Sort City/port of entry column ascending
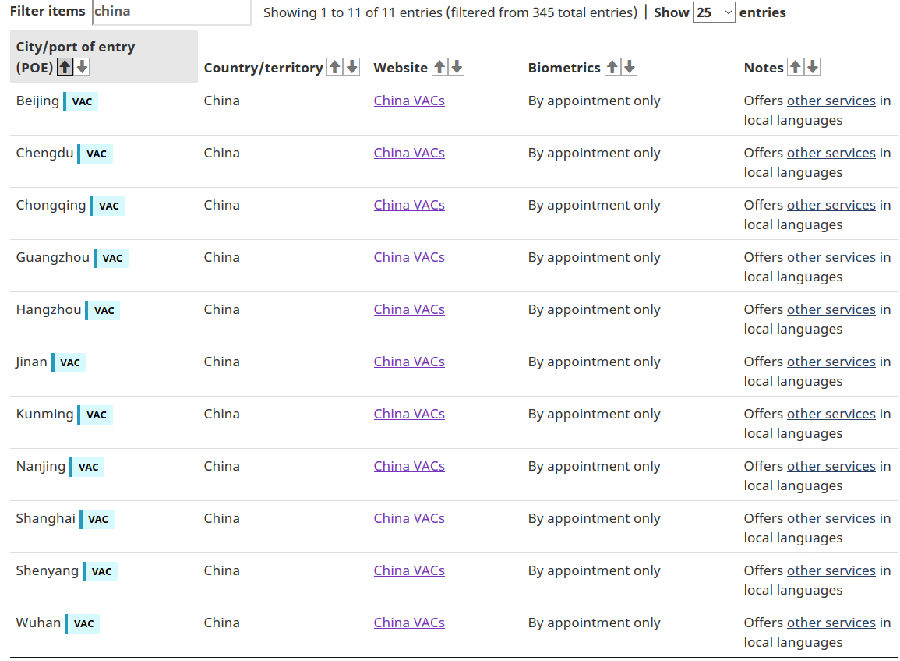900x661 pixels. (65, 67)
